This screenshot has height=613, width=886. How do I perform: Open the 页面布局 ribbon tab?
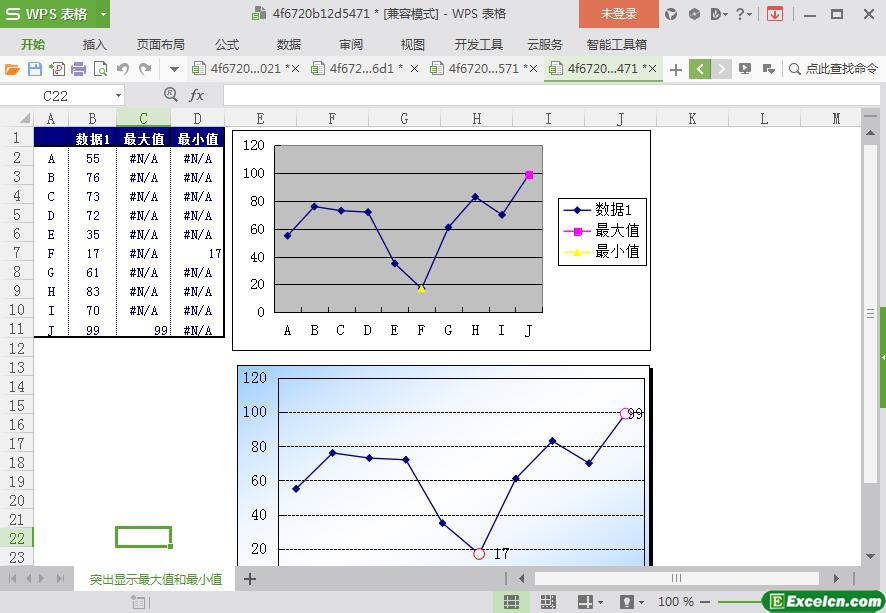[160, 44]
